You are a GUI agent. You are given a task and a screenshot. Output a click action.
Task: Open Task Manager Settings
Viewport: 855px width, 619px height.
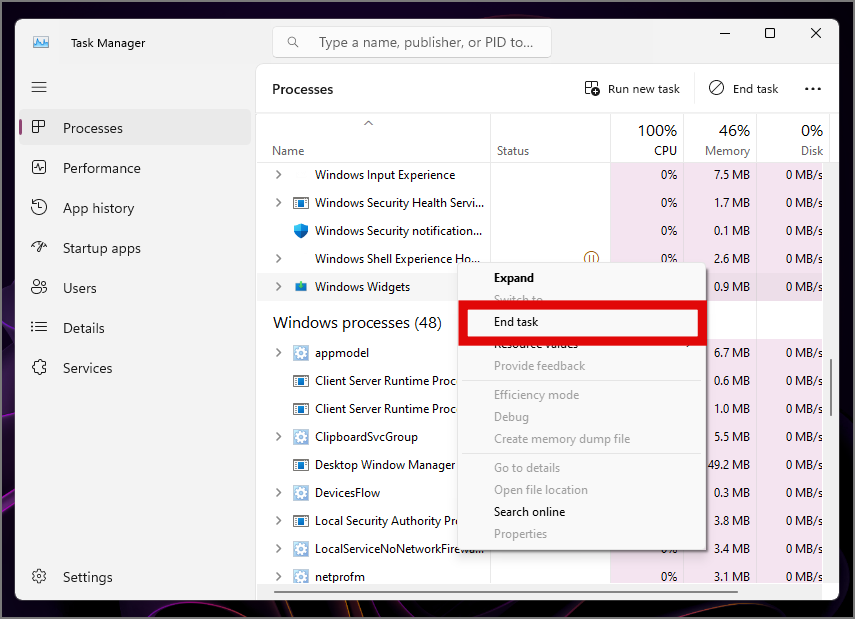click(x=135, y=576)
